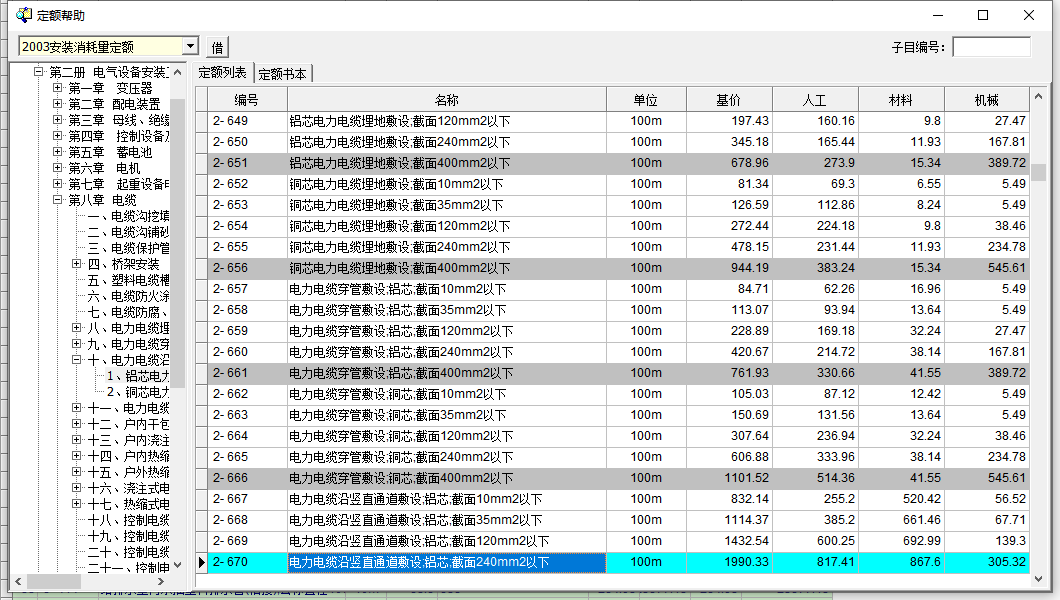1060x600 pixels.
Task: Collapse the 第八章 电缆 node
Action: [57, 200]
